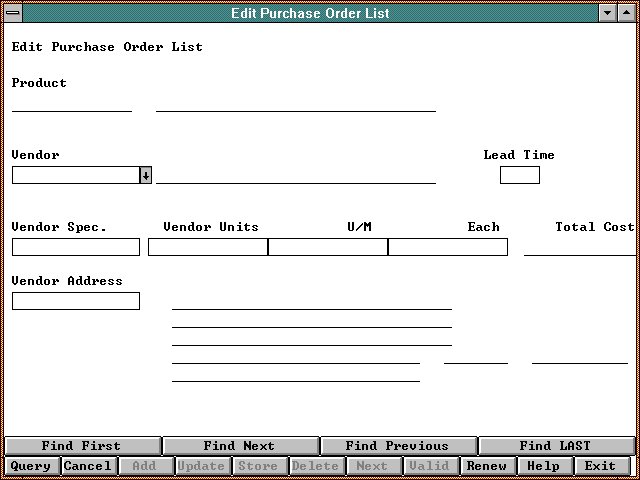Click Exit to leave the form
Image resolution: width=640 pixels, height=480 pixels.
pyautogui.click(x=601, y=466)
